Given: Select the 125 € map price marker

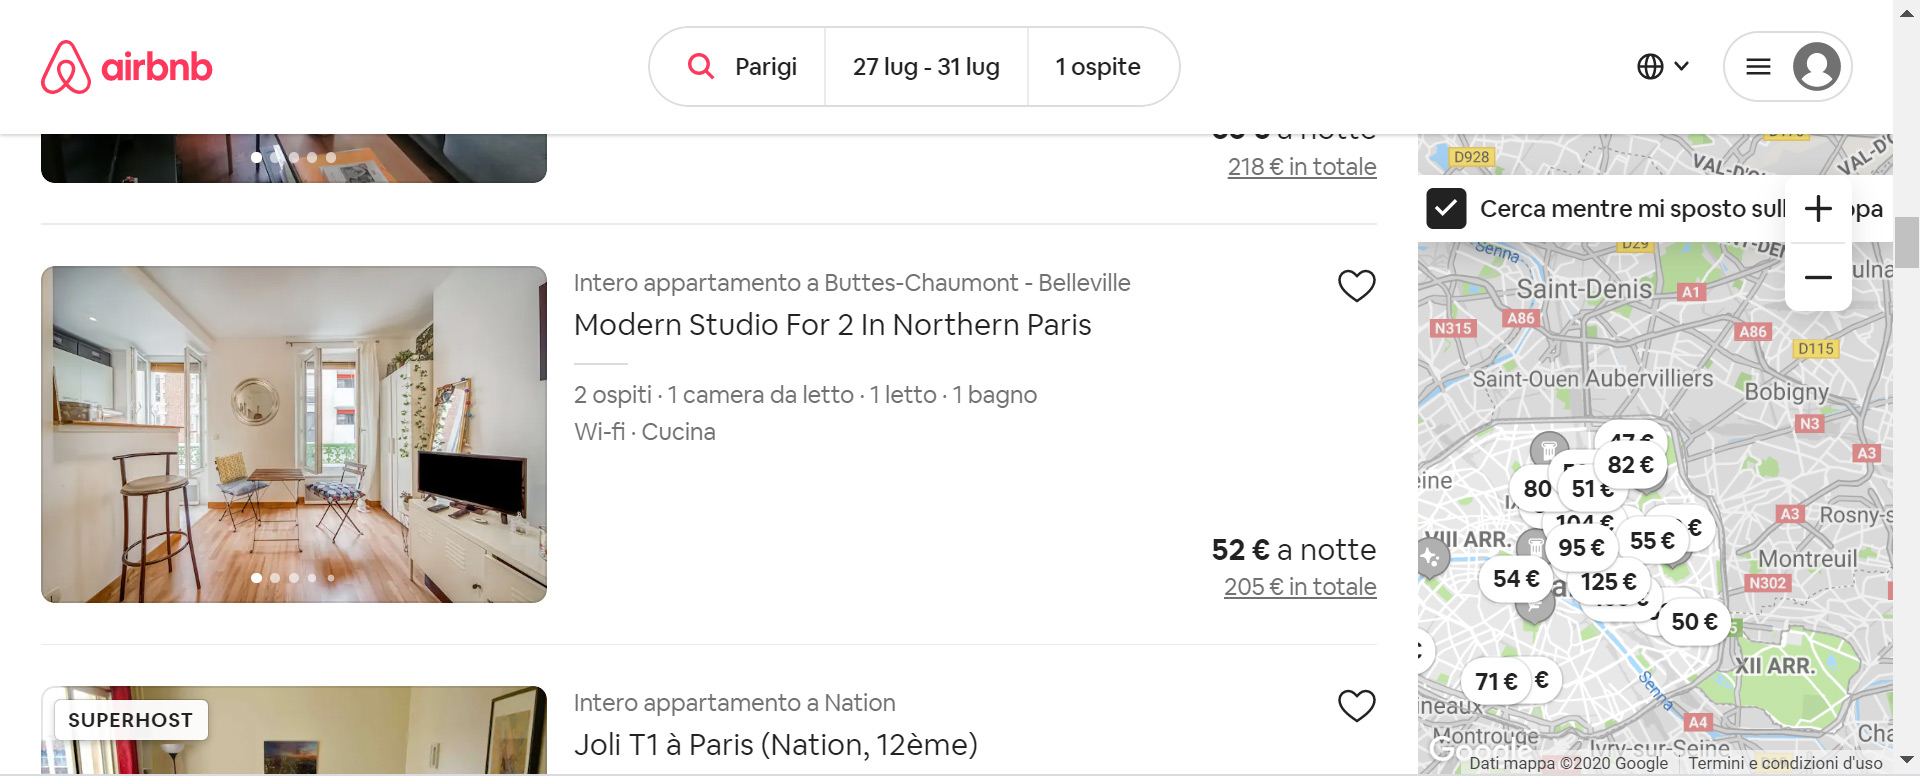Looking at the screenshot, I should point(1608,582).
